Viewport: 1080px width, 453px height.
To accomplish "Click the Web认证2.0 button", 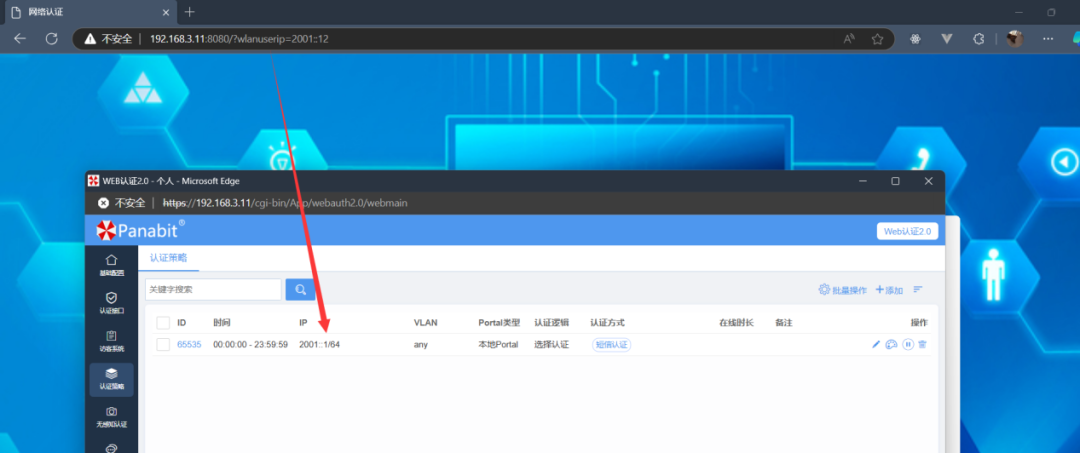I will click(x=907, y=231).
